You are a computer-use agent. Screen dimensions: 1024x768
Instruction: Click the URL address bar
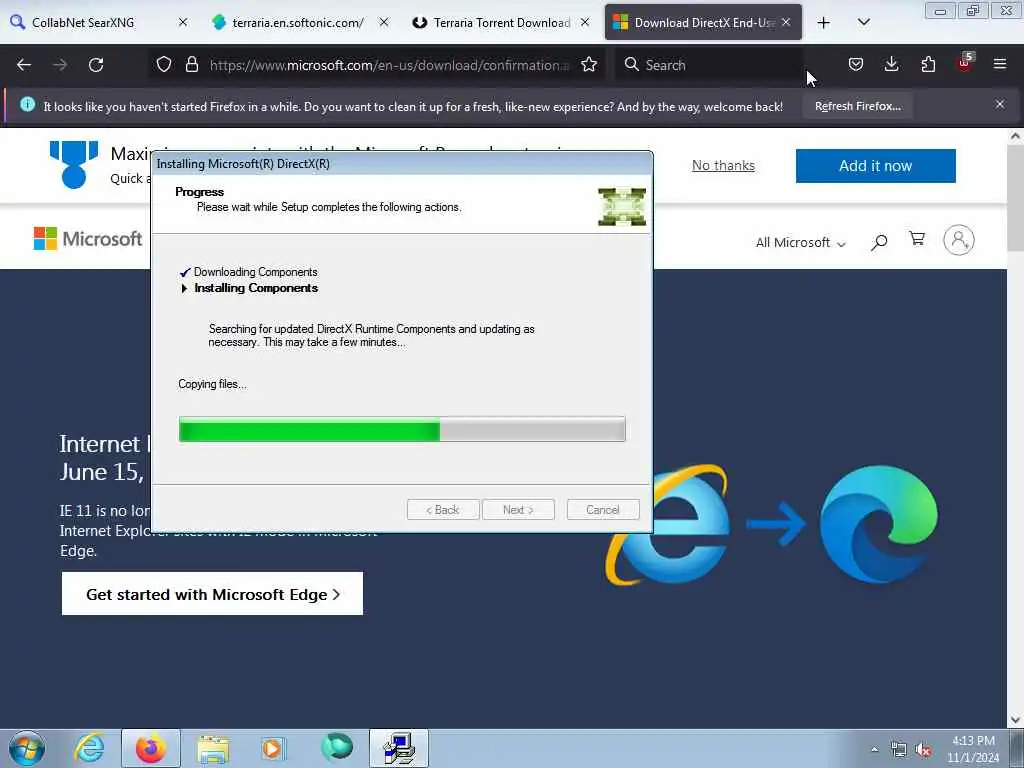(x=389, y=65)
